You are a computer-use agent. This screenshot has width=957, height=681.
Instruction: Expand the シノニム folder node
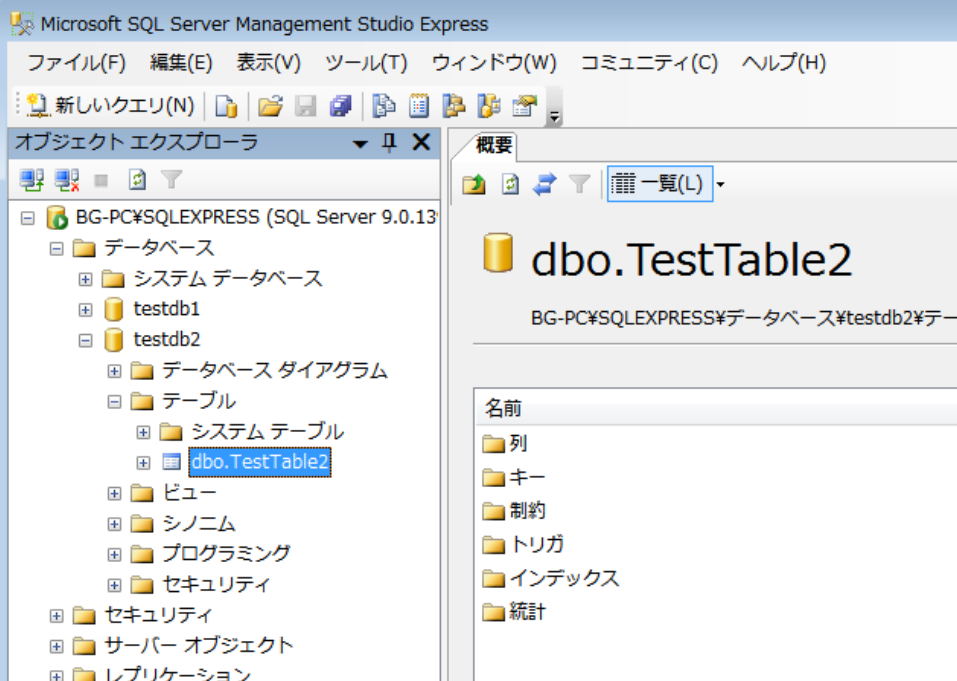click(114, 524)
